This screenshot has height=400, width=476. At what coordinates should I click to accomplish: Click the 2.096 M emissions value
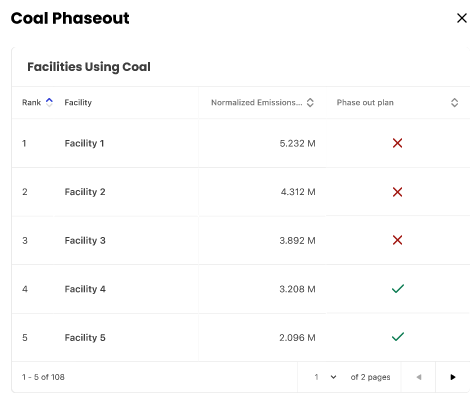[x=297, y=338]
